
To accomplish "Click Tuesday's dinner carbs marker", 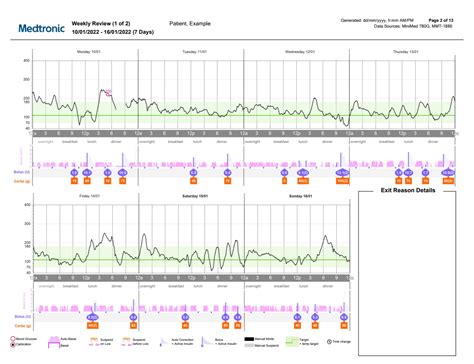I will [228, 181].
